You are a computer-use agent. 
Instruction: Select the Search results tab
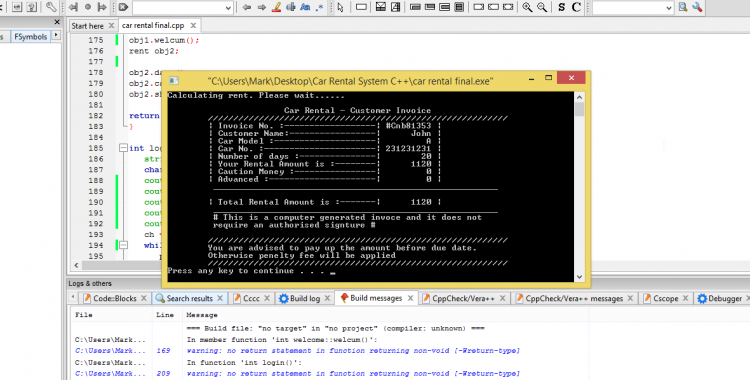pos(189,298)
